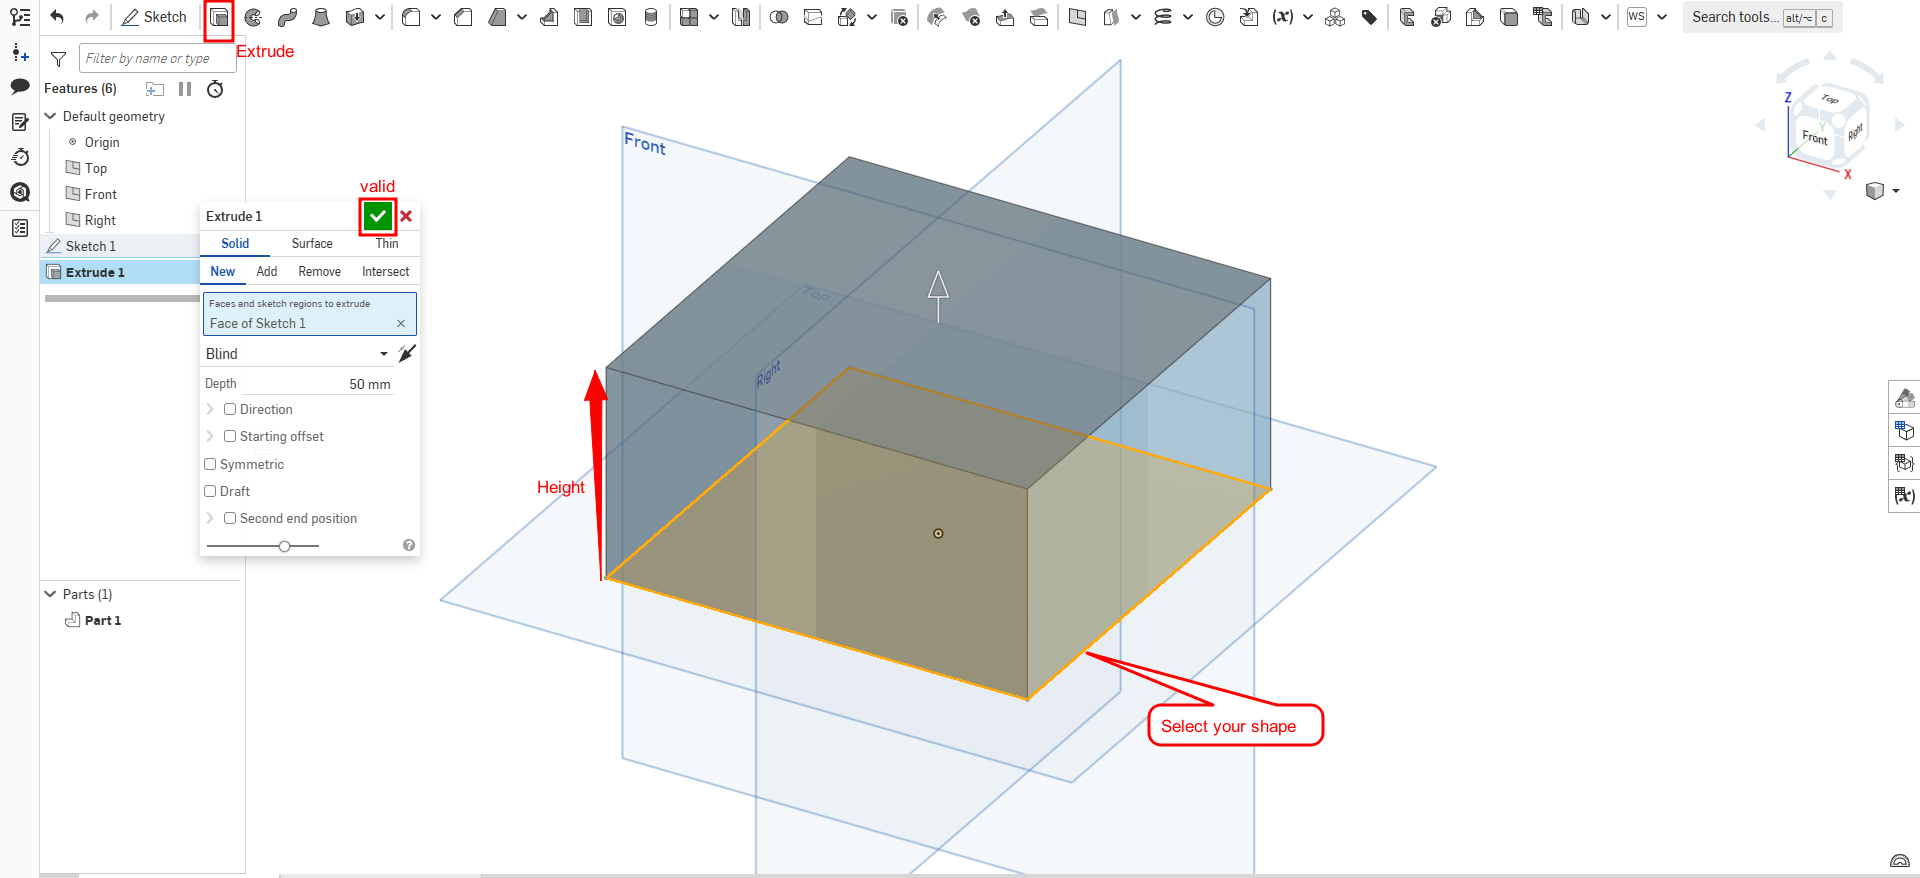1920x878 pixels.
Task: Select the Sweep tool
Action: pyautogui.click(x=287, y=17)
